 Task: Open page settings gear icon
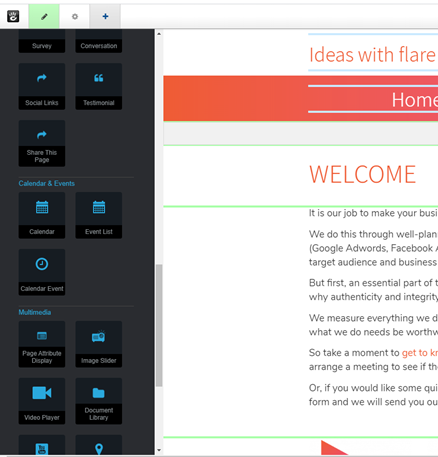(x=75, y=16)
